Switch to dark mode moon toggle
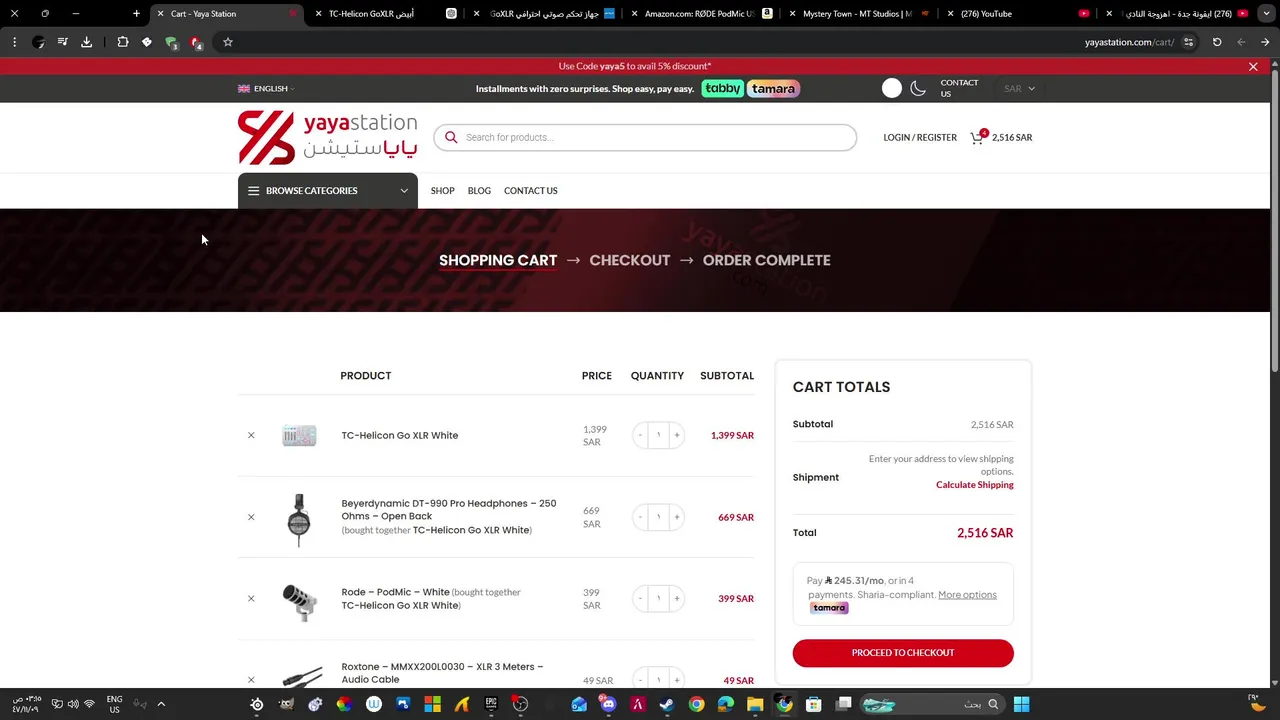Image resolution: width=1280 pixels, height=720 pixels. pos(918,88)
